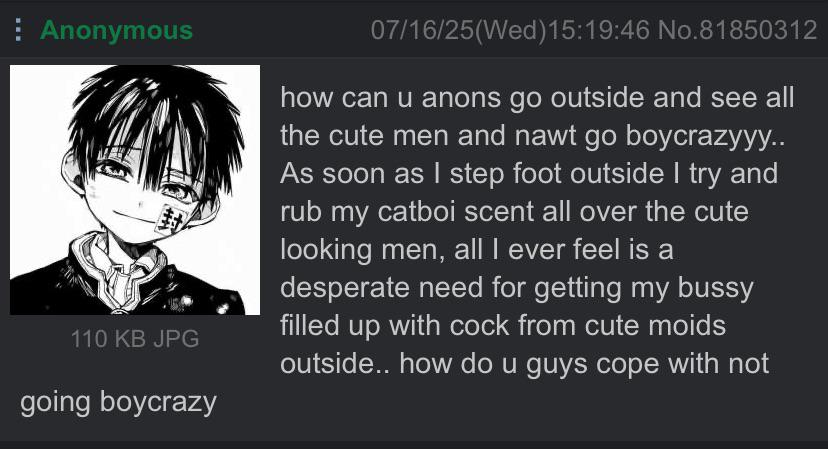The image size is (828, 449).
Task: Click post number 81850312 to quote it
Action: (x=758, y=30)
